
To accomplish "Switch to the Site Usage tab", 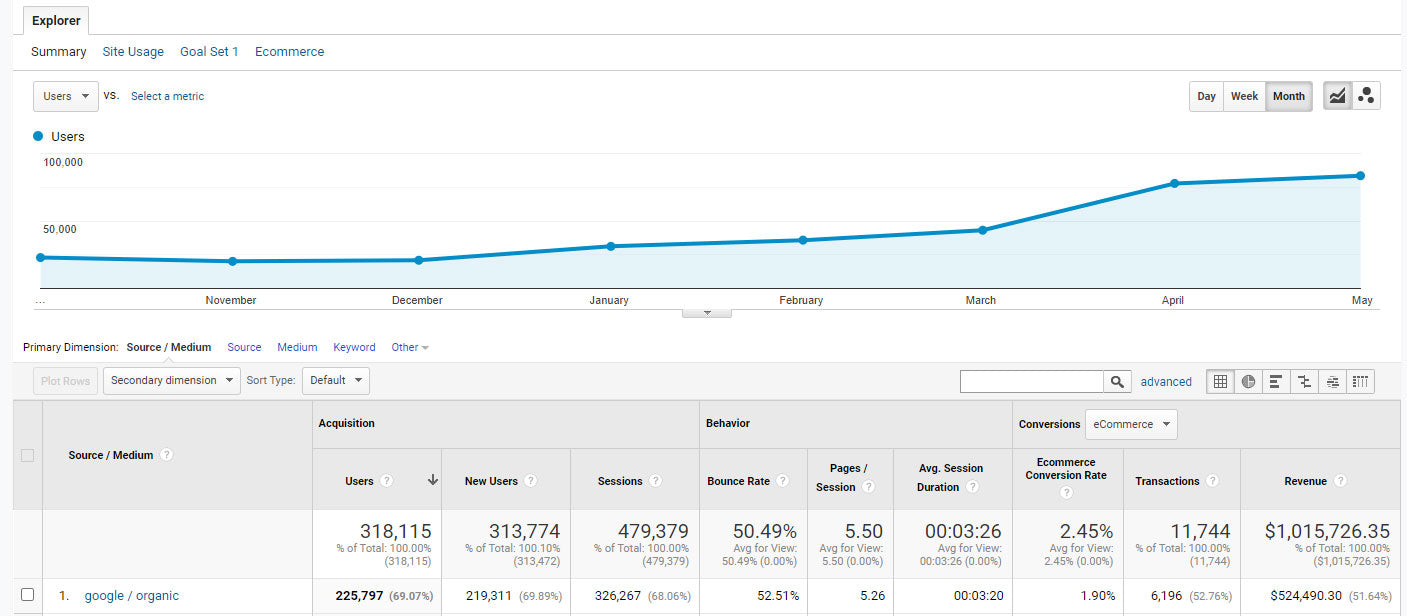I will point(133,52).
